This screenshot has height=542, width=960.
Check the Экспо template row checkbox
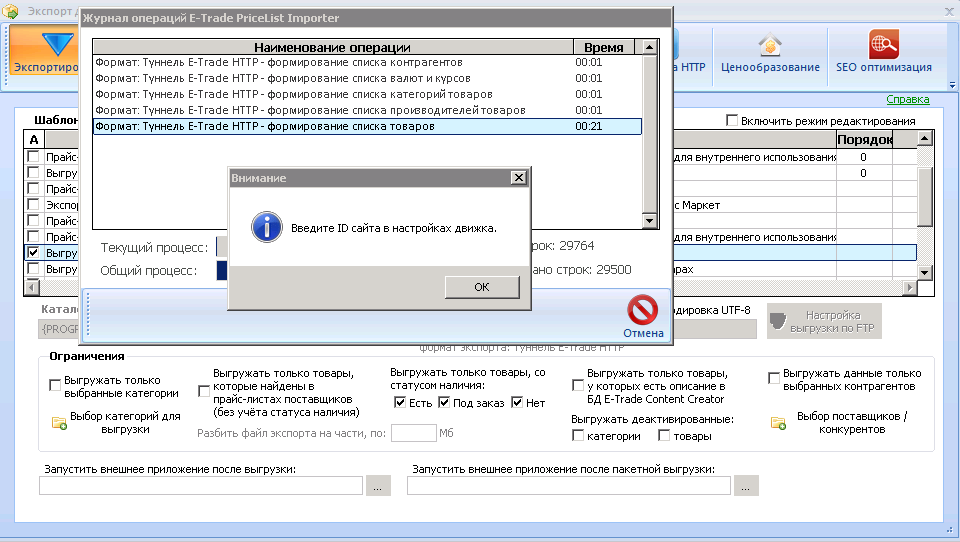click(x=33, y=204)
